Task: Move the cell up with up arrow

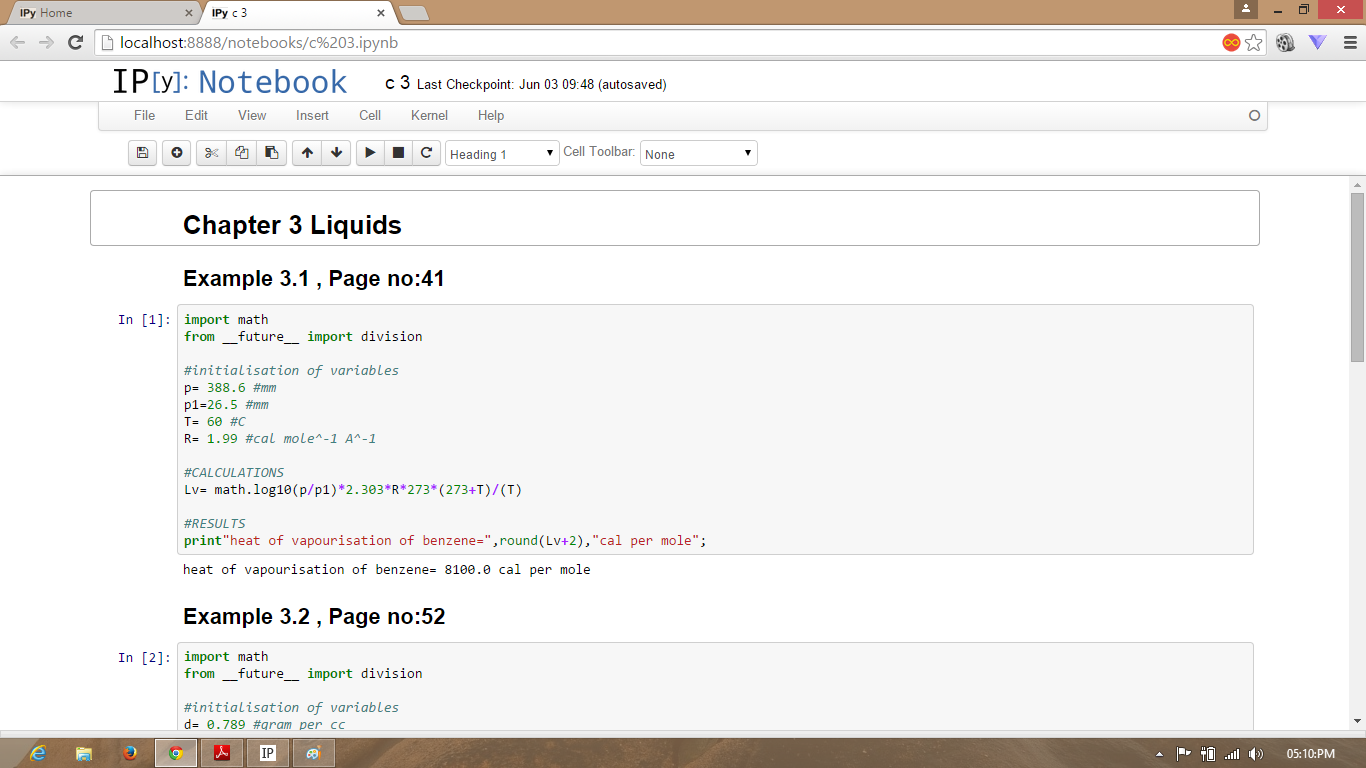Action: 307,153
